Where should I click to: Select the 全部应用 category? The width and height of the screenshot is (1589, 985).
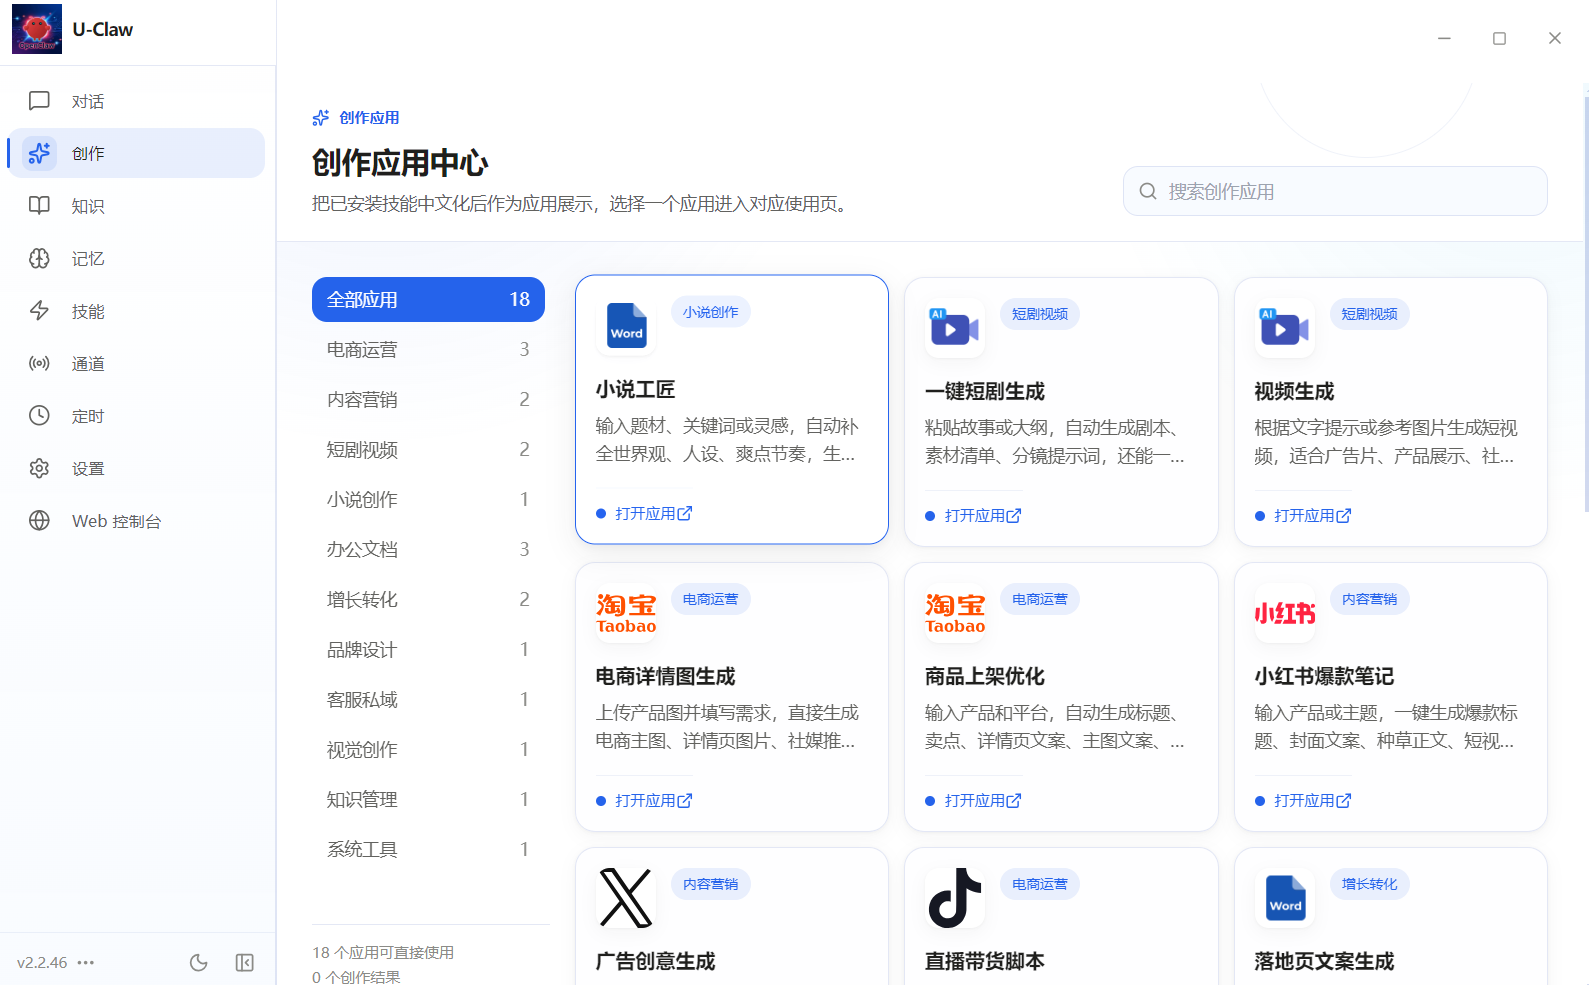[x=428, y=299]
